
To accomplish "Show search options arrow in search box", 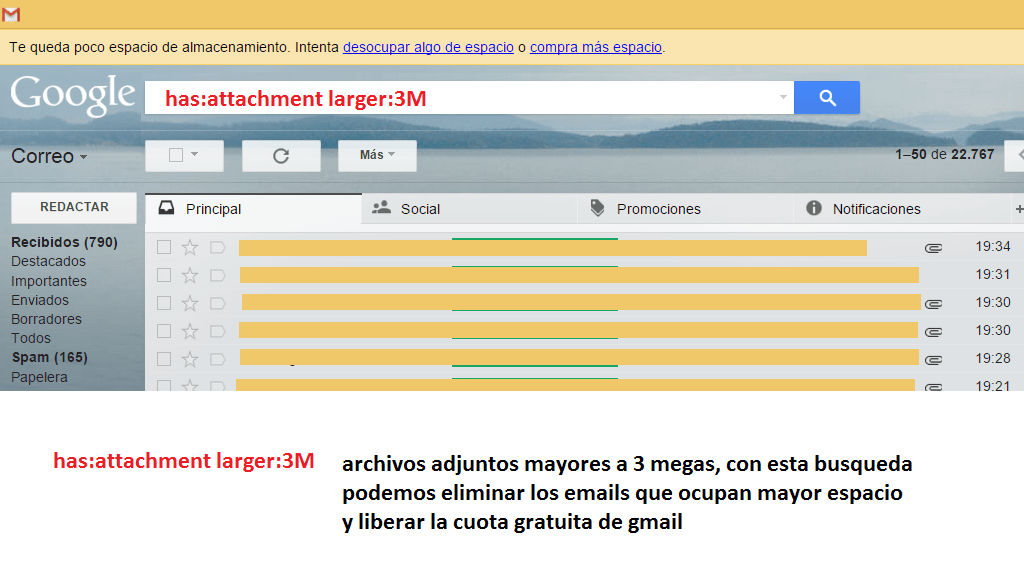I will tap(783, 97).
